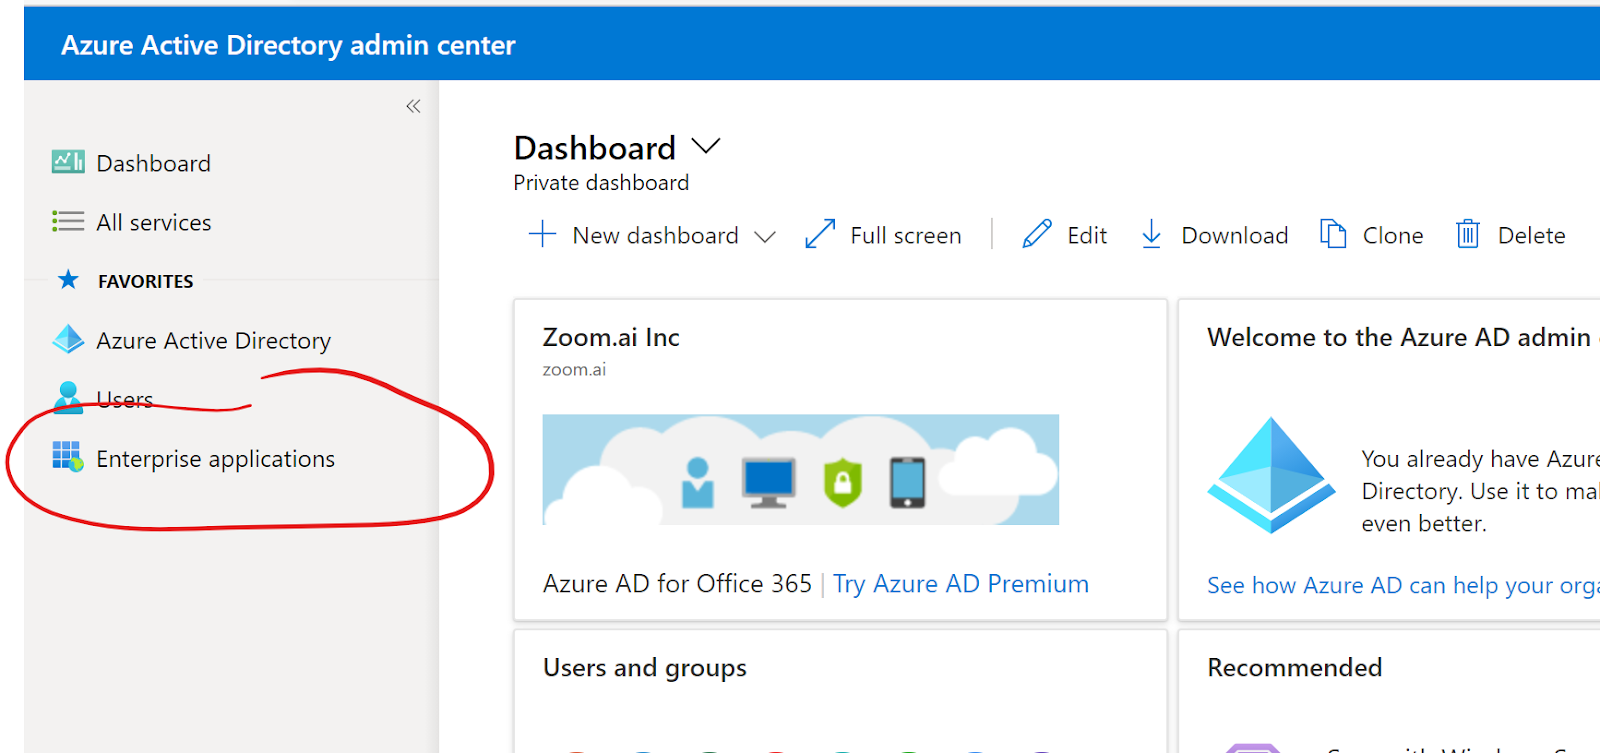Viewport: 1600px width, 753px height.
Task: Click the Download button label
Action: pos(1235,235)
